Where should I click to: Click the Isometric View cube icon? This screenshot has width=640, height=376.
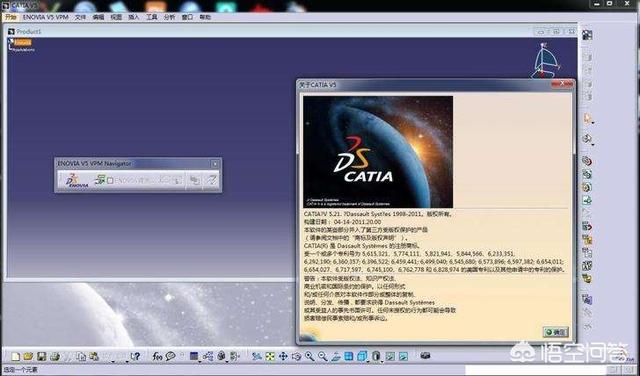[x=361, y=356]
